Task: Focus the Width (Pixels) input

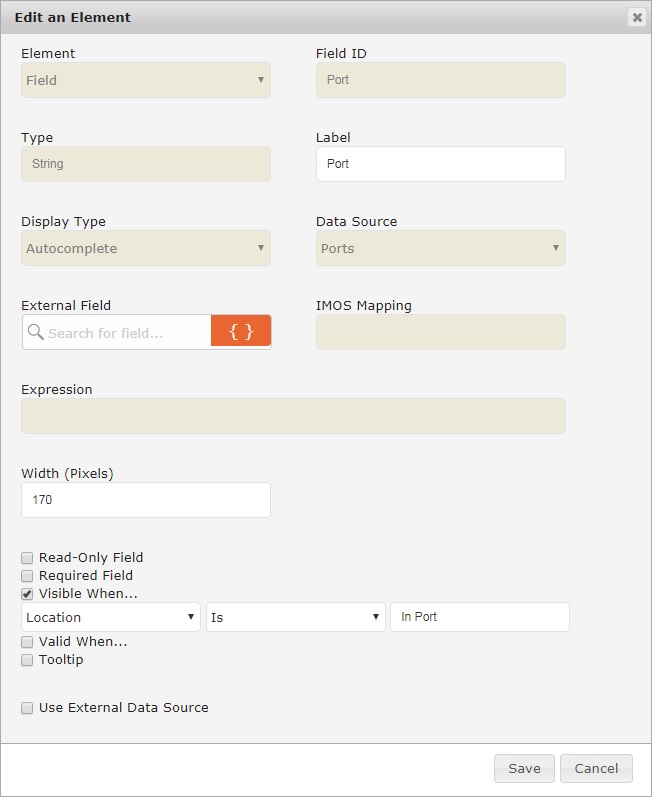Action: click(x=146, y=500)
